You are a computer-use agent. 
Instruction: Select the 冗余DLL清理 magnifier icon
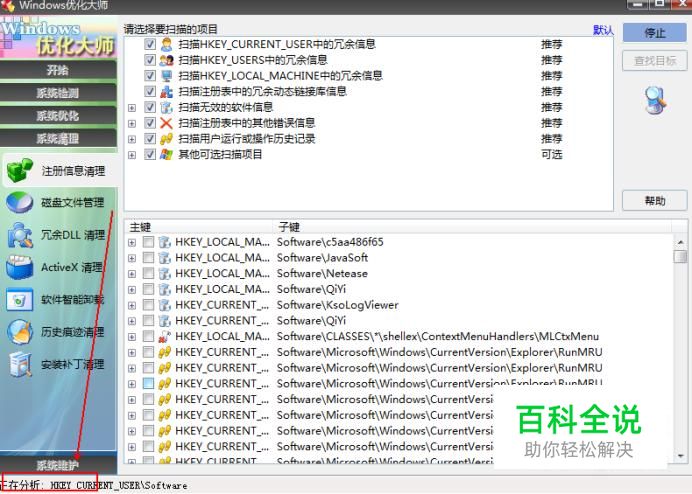(x=20, y=235)
